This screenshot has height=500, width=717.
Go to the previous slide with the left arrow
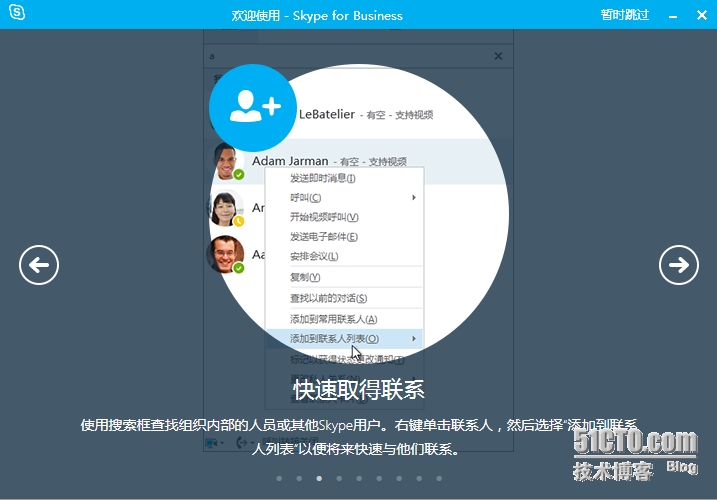click(39, 265)
